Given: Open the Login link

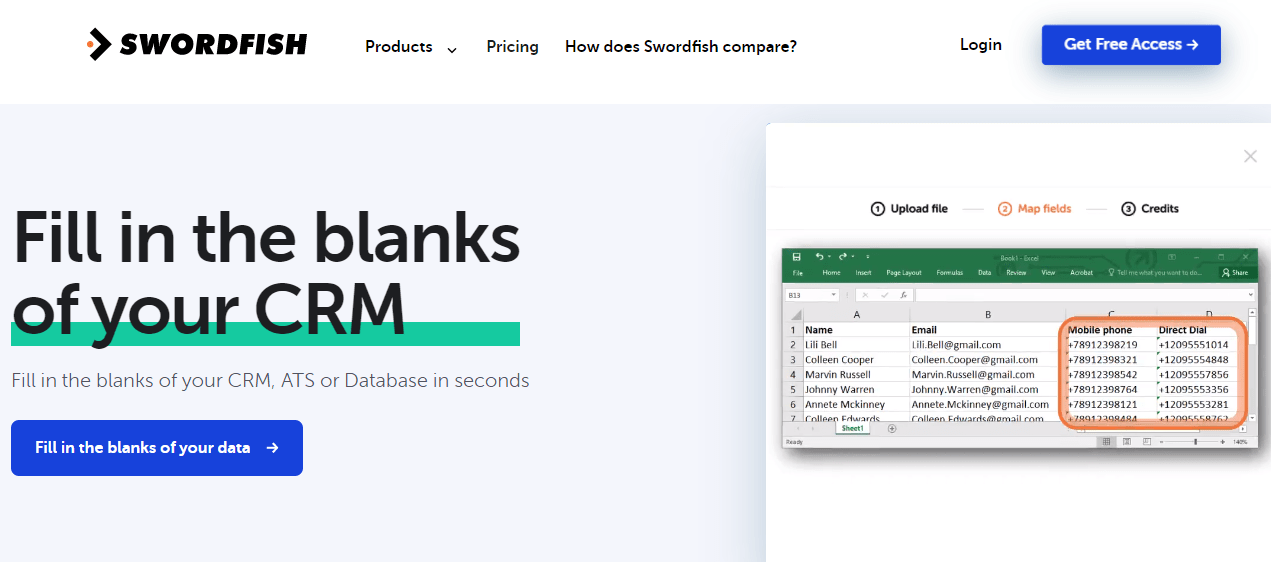Looking at the screenshot, I should 981,44.
